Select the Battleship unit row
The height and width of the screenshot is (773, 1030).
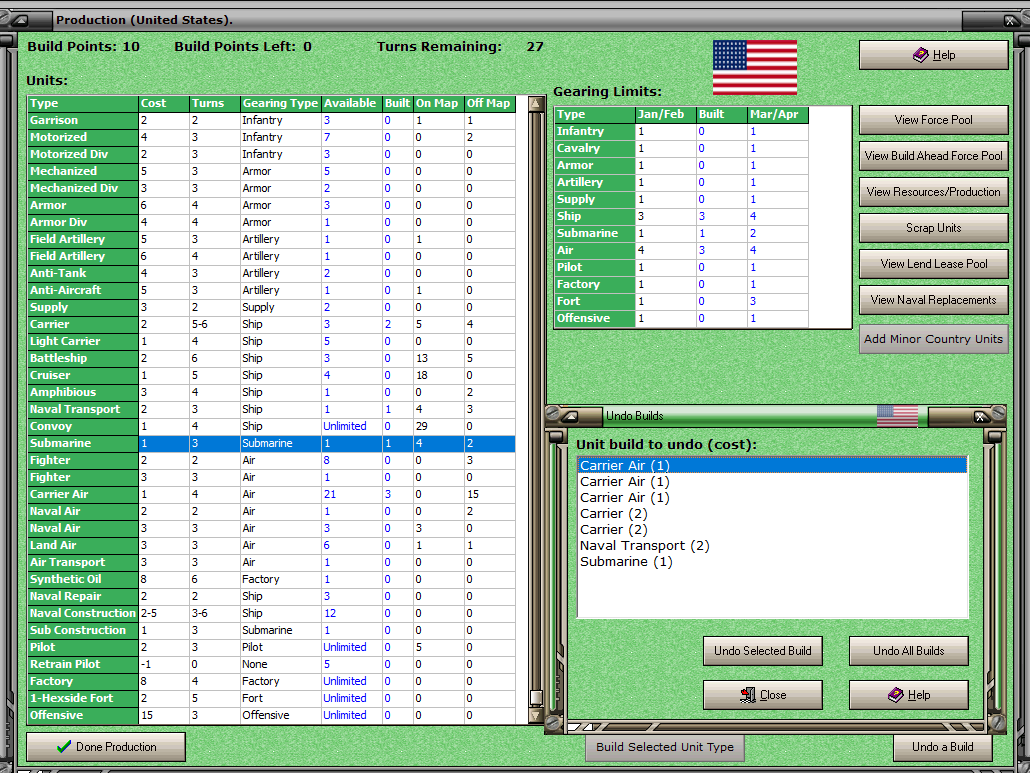271,359
